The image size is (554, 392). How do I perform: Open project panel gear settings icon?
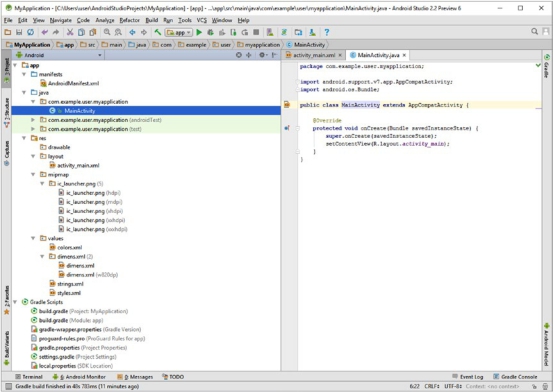(262, 55)
